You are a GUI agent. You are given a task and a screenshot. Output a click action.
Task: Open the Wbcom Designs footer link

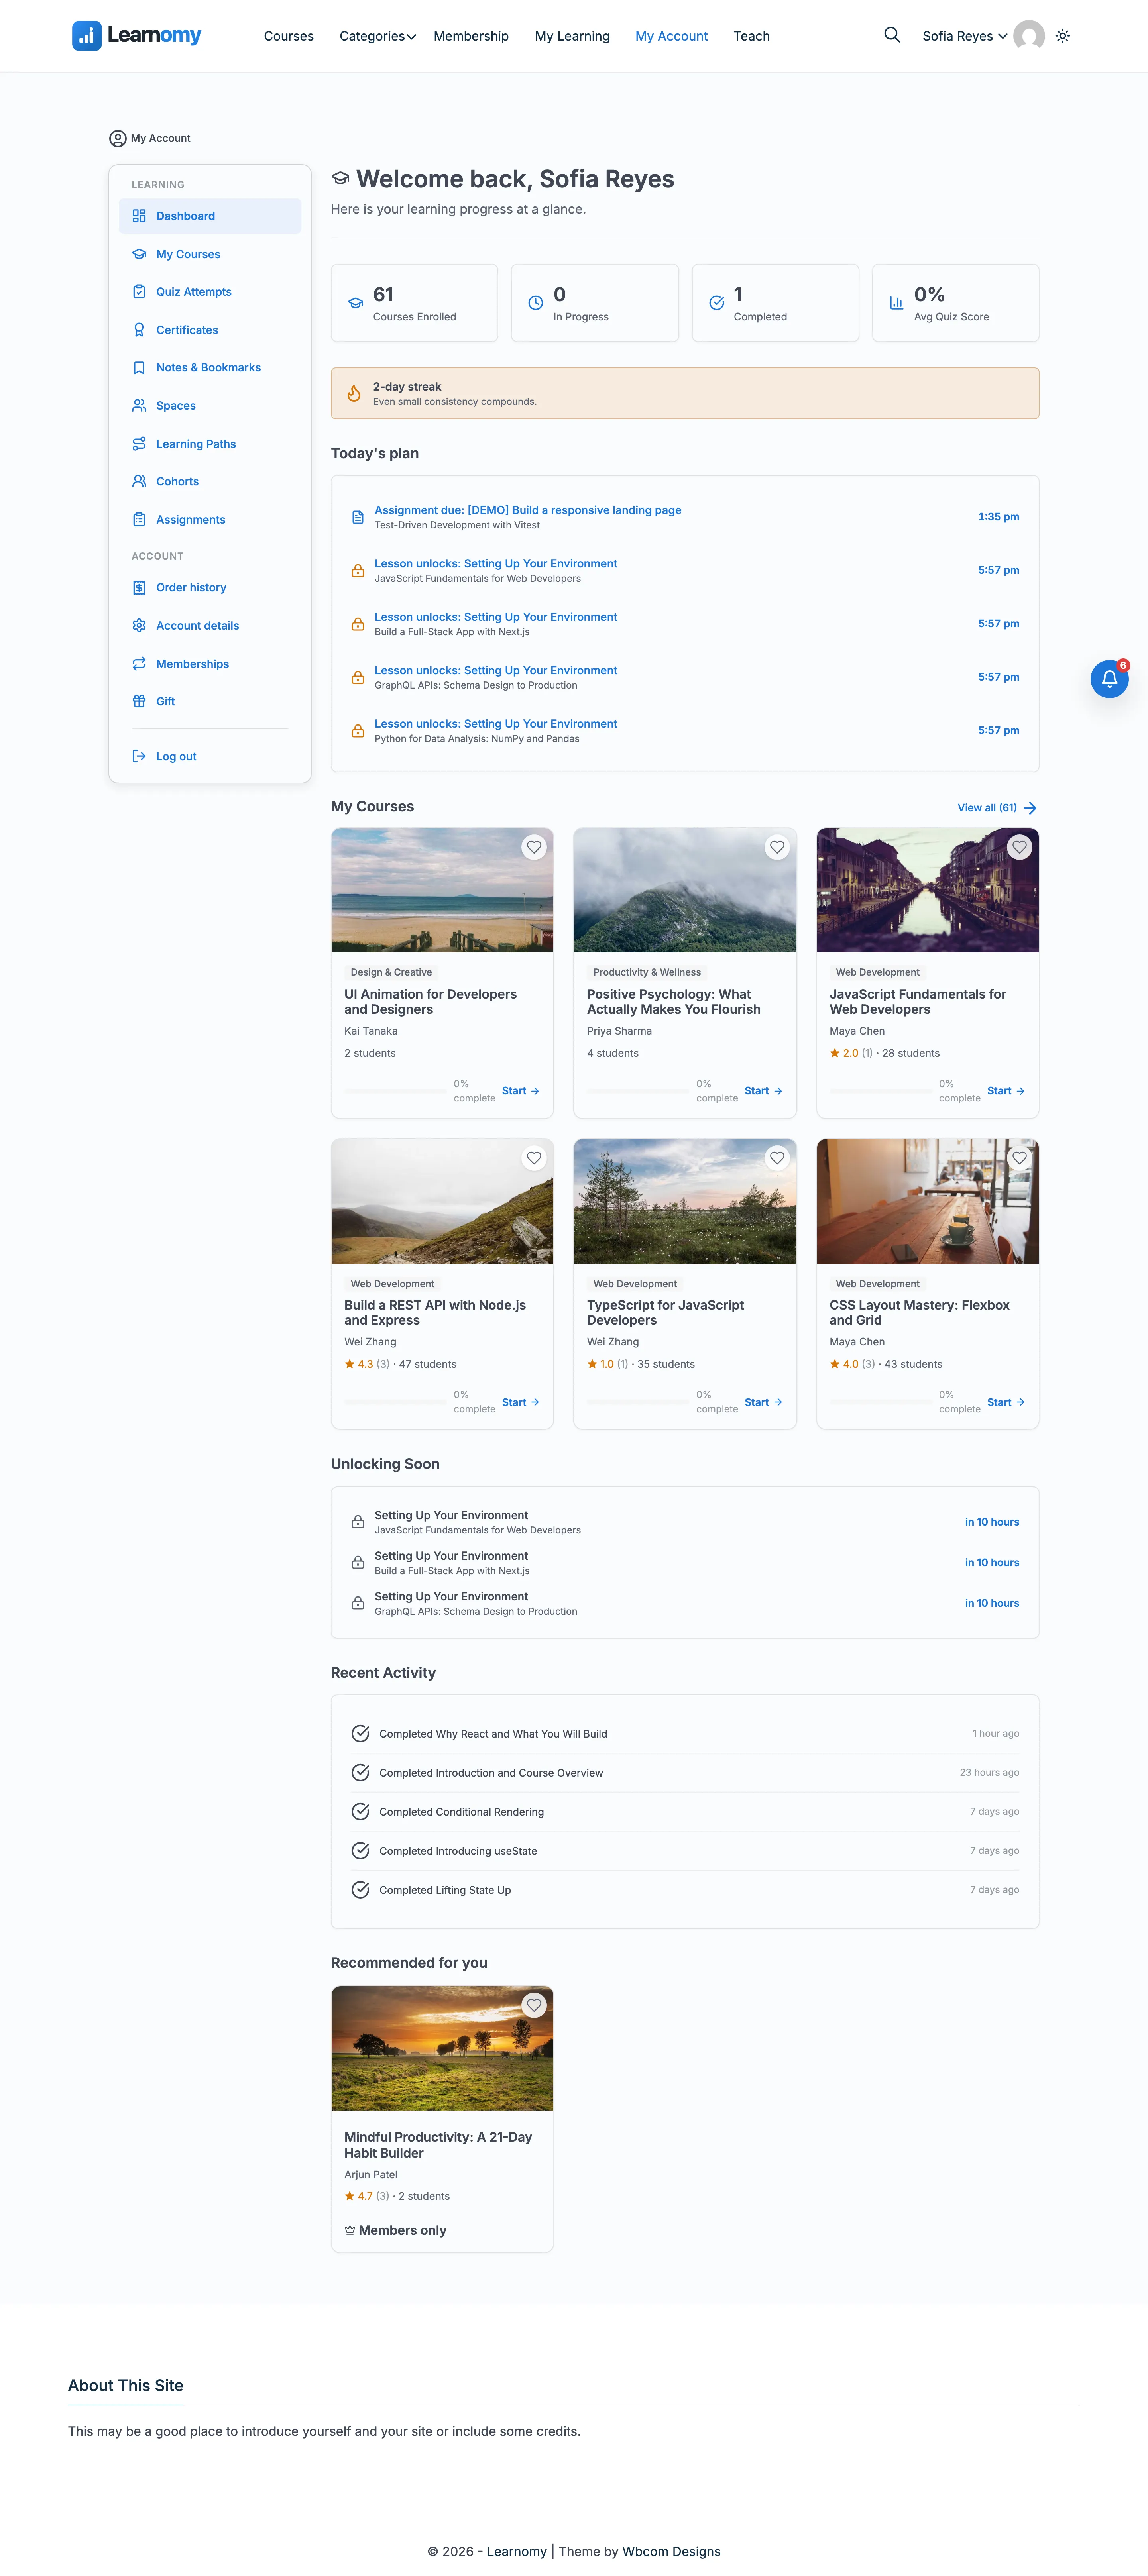(671, 2551)
